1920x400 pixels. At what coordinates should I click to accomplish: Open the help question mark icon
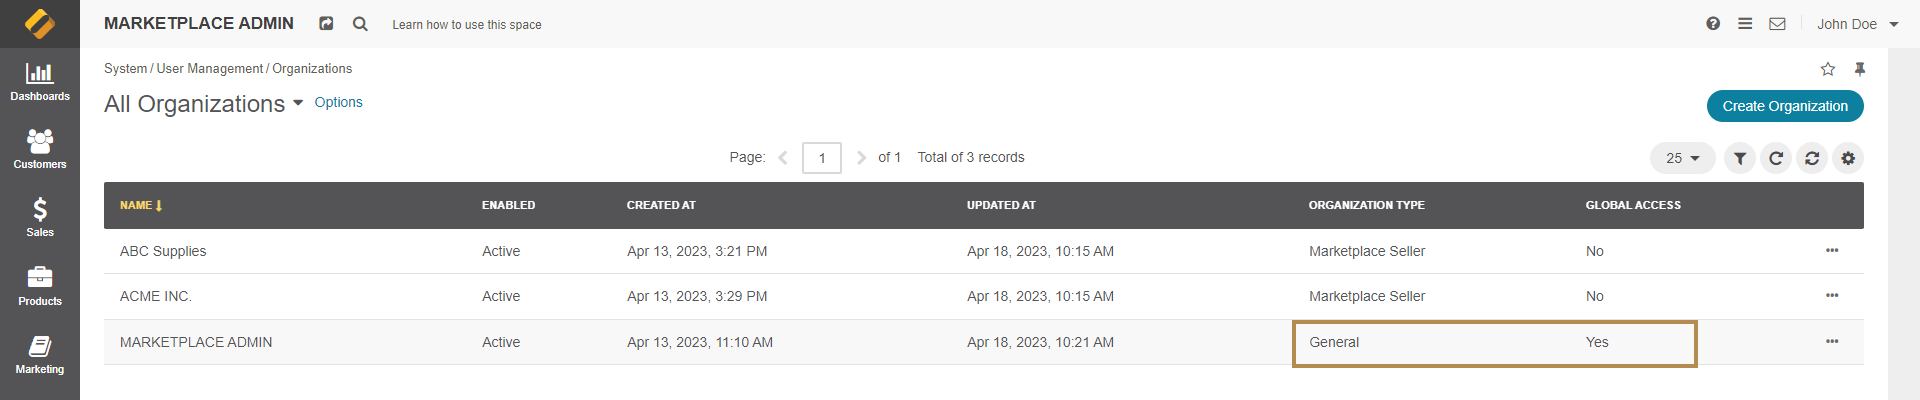[1713, 24]
